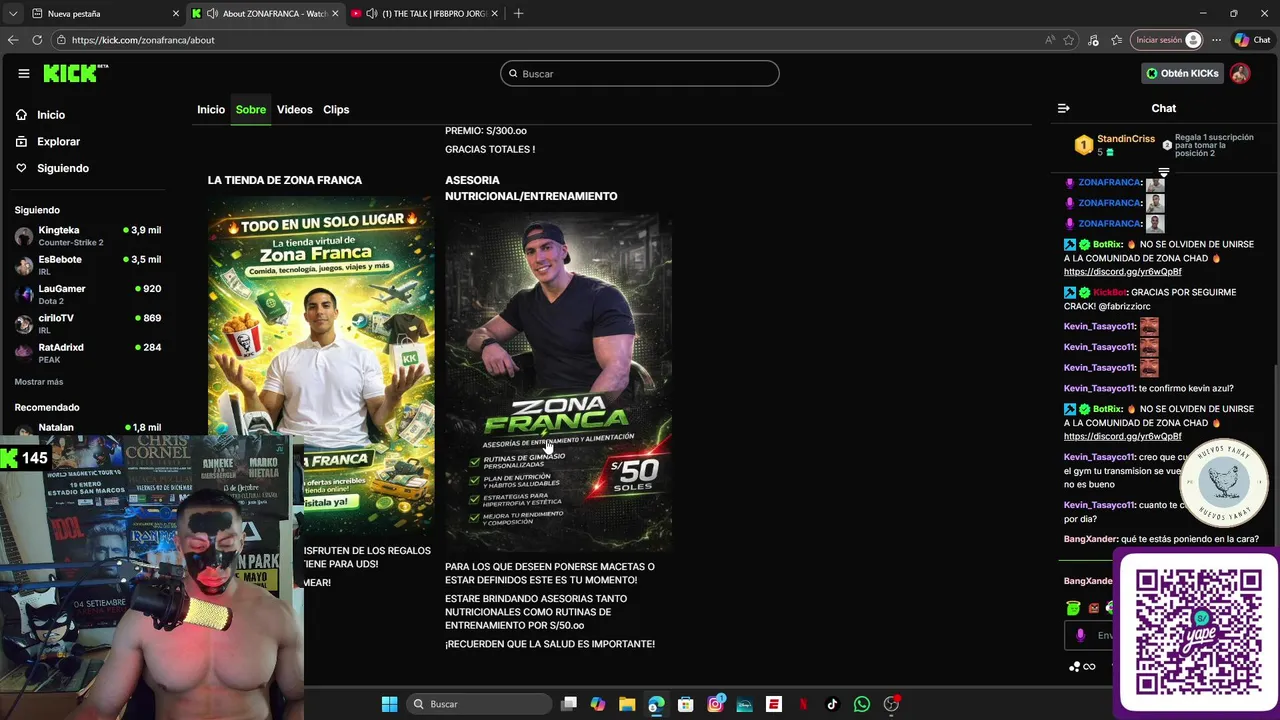Viewport: 1280px width, 720px height.
Task: Add this page to favorites
Action: point(1069,40)
